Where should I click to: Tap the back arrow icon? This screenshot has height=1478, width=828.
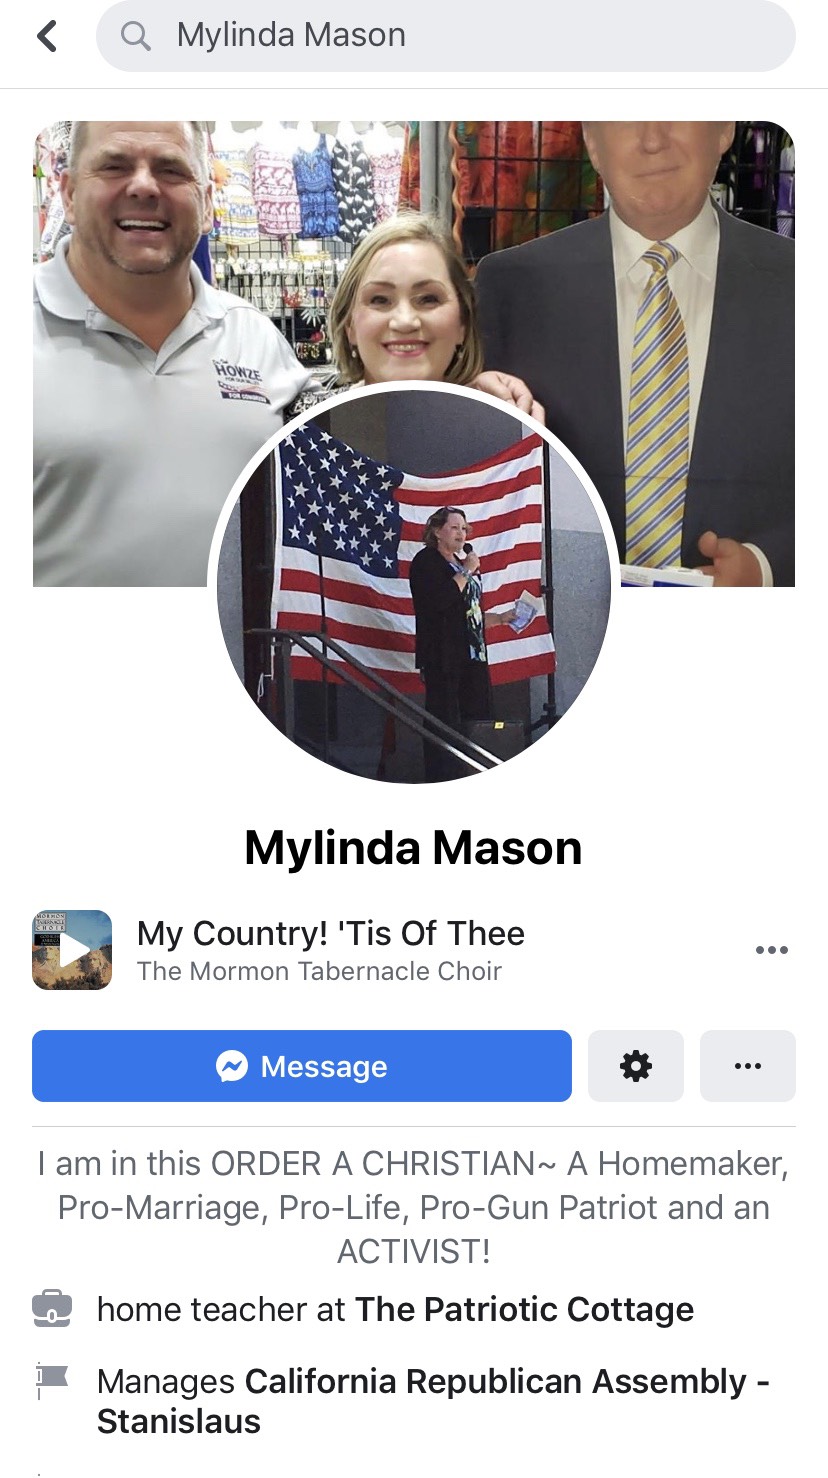coord(47,36)
